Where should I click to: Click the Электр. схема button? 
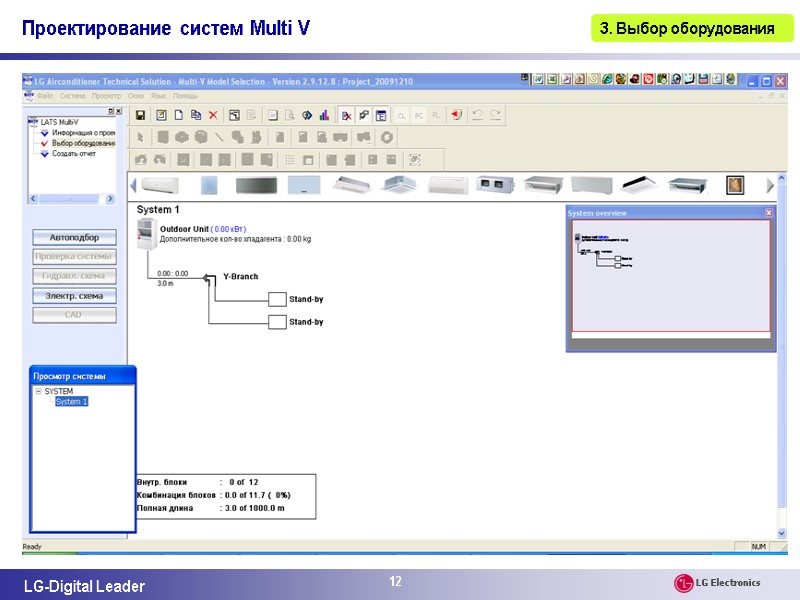(74, 295)
